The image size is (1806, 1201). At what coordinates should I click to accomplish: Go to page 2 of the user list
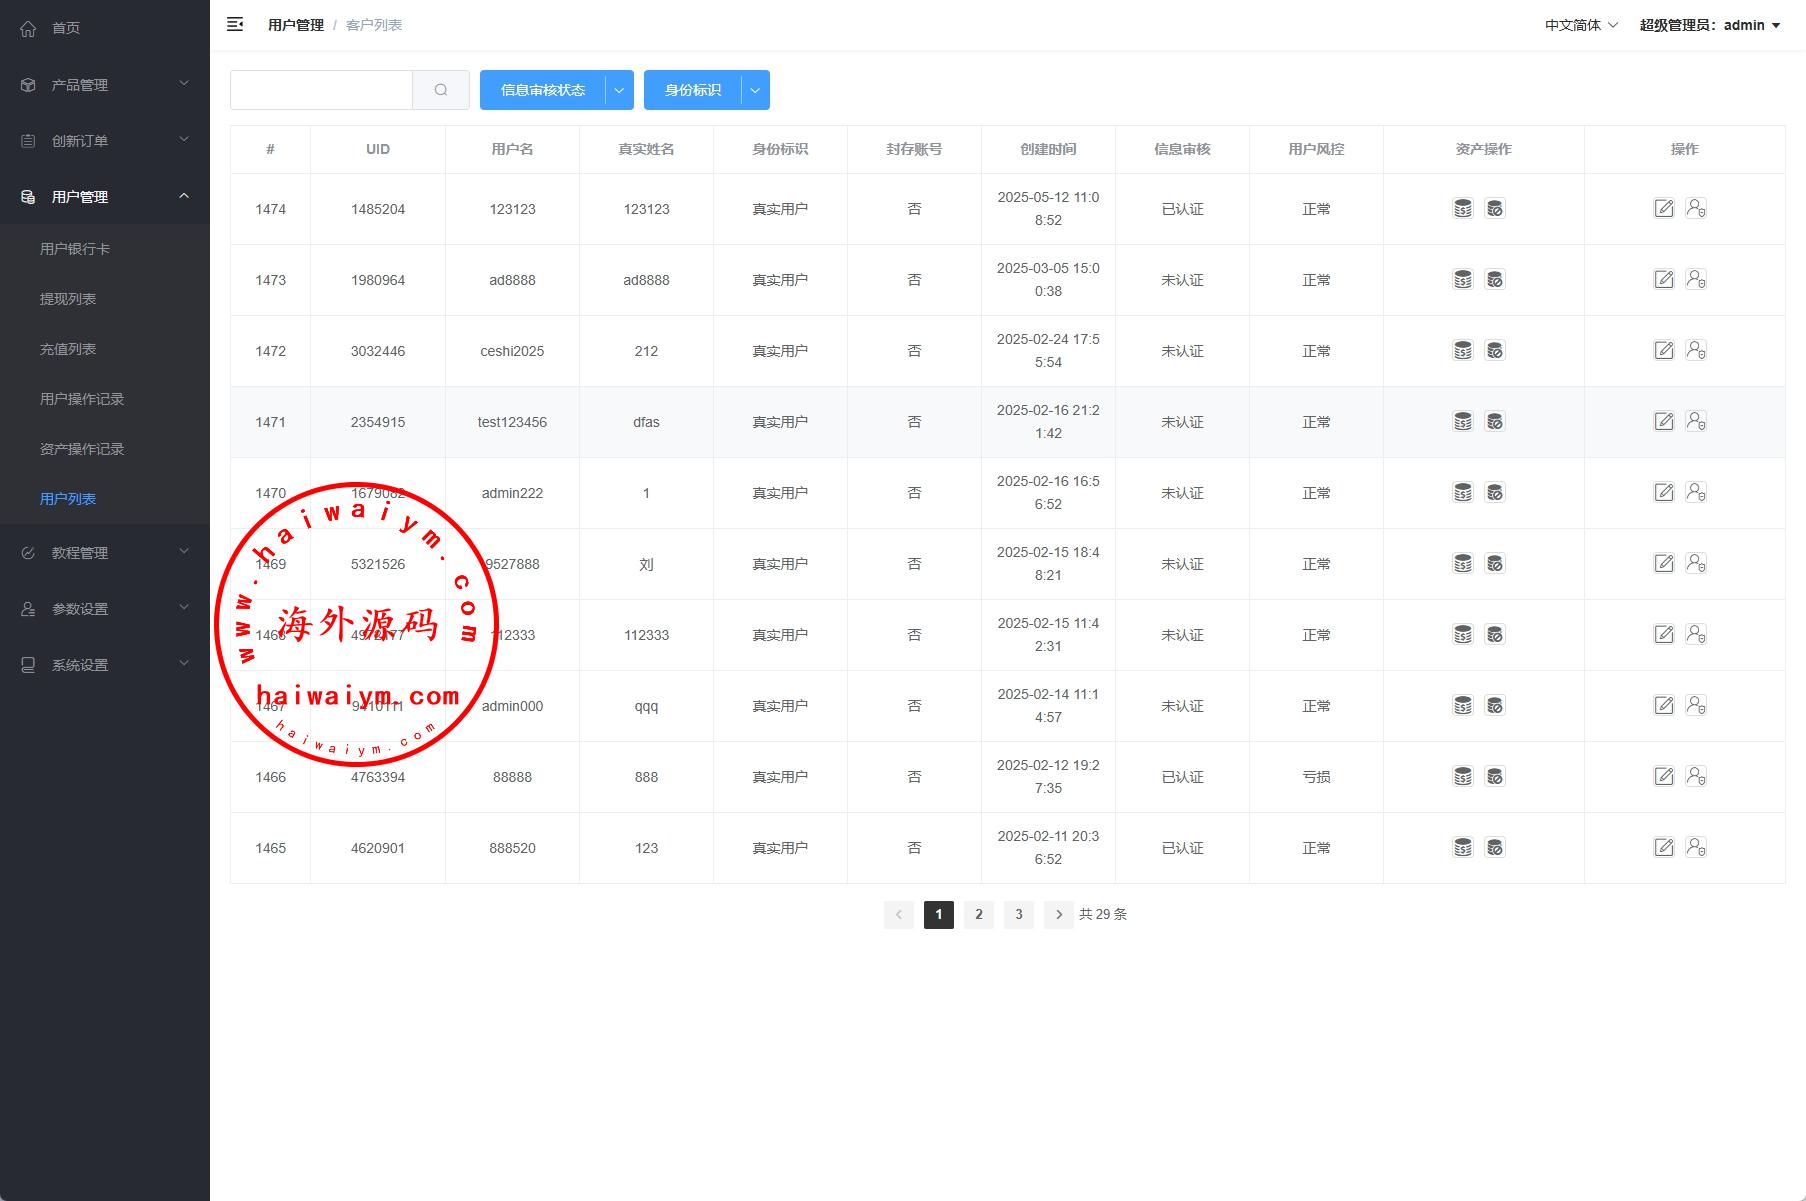[978, 914]
